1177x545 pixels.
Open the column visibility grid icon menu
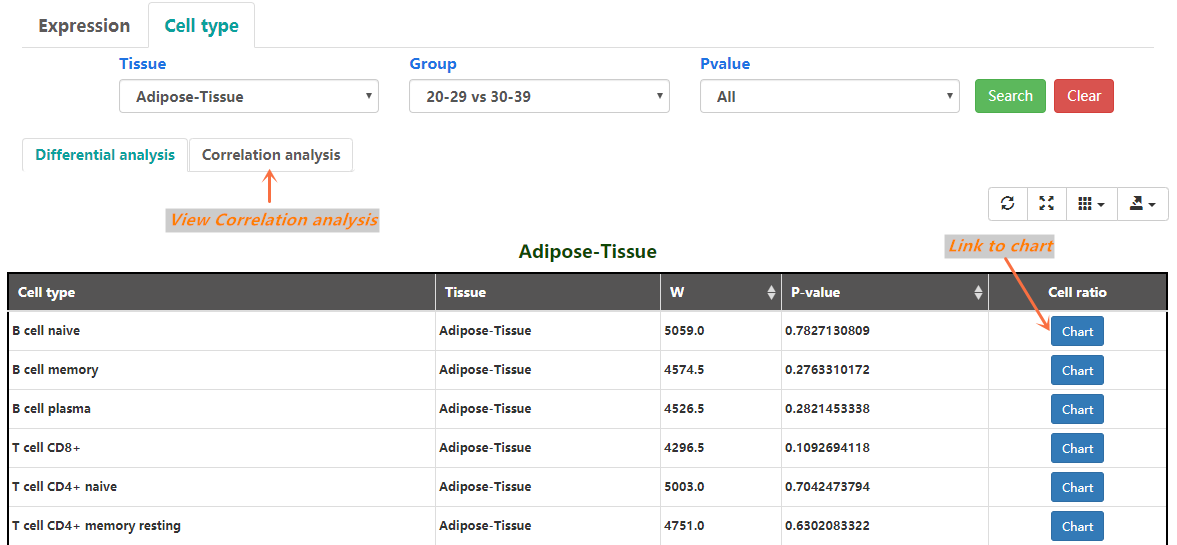[x=1091, y=204]
